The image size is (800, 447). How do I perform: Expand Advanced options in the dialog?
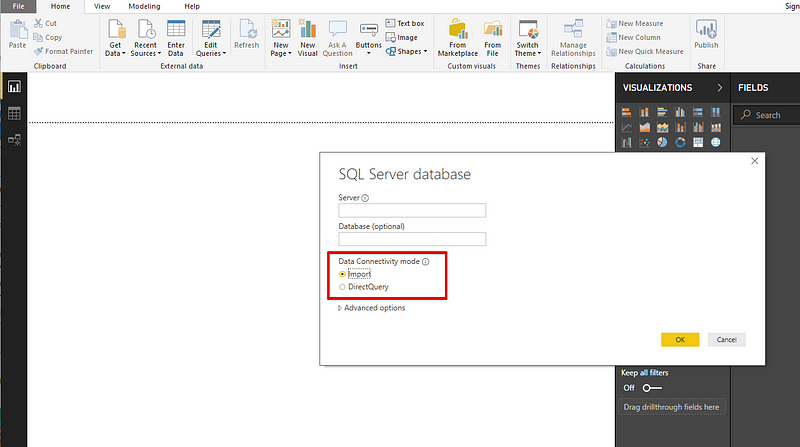(372, 308)
